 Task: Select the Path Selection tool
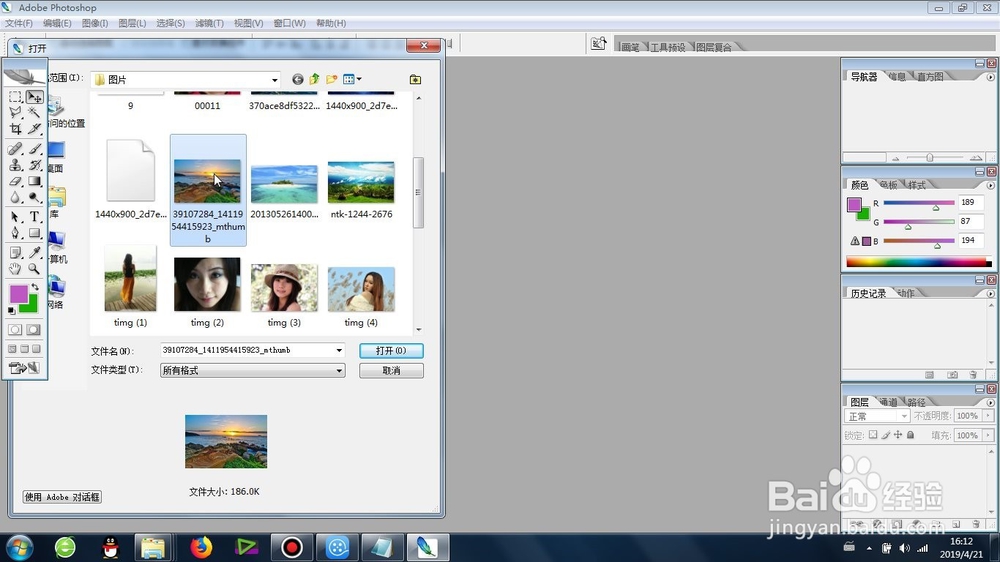tap(15, 218)
